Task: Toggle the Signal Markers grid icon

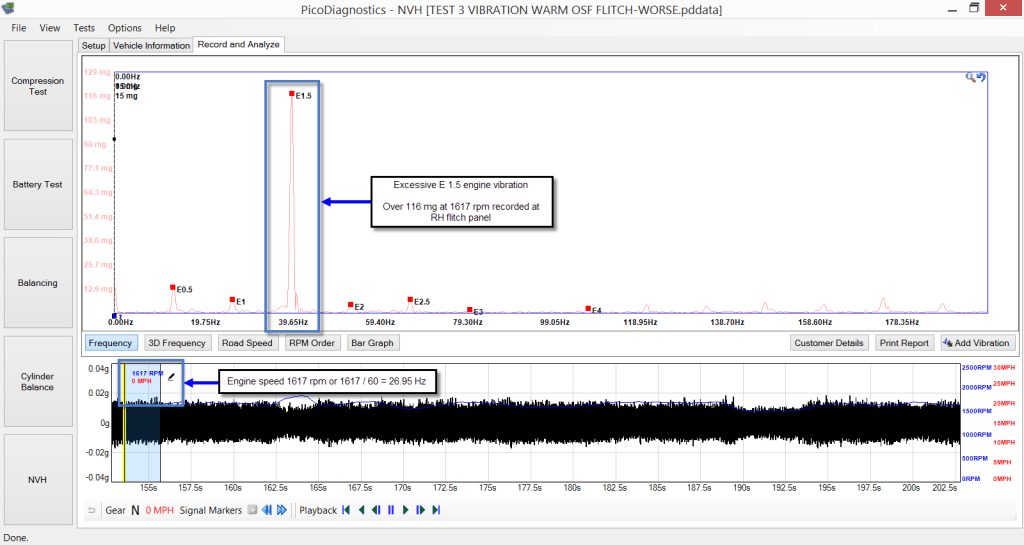Action: click(252, 510)
